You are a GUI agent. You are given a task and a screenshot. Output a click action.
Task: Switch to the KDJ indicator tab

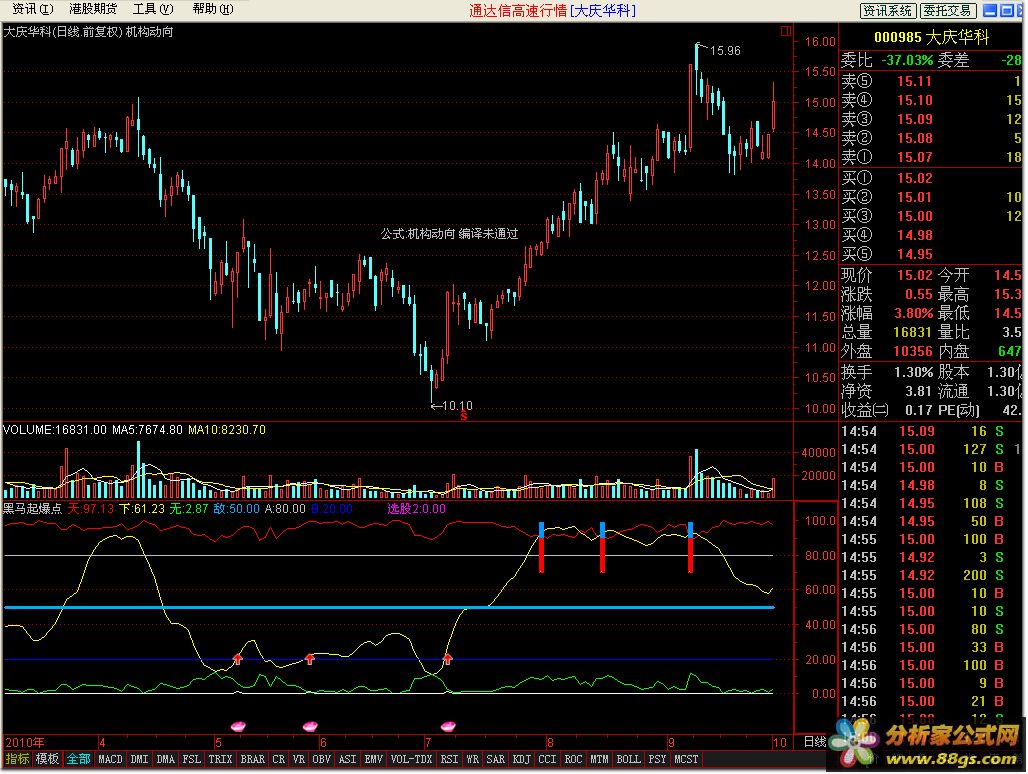tap(522, 759)
